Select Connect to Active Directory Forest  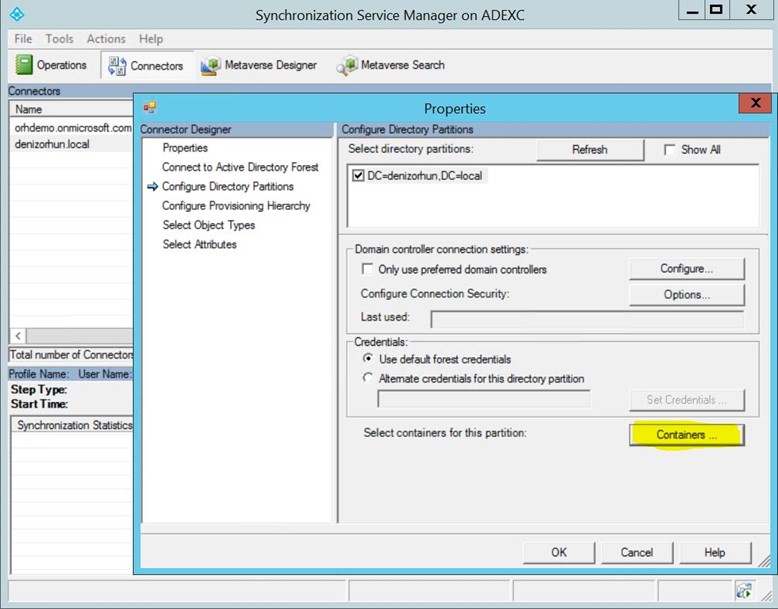[x=240, y=167]
